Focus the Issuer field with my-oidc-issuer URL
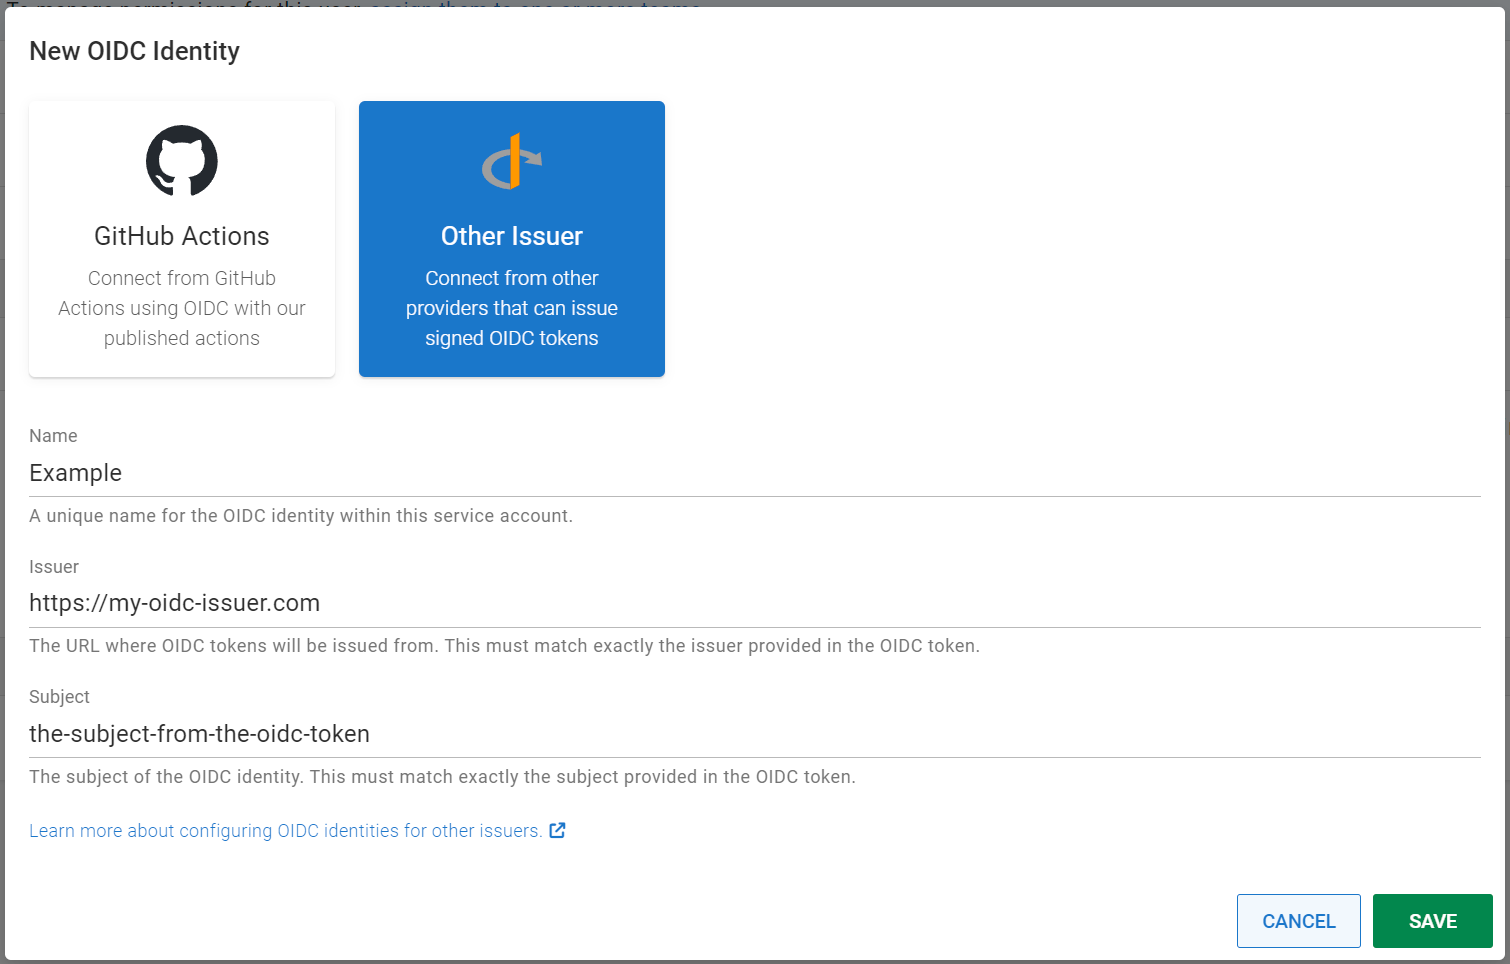The width and height of the screenshot is (1510, 964). coord(400,602)
